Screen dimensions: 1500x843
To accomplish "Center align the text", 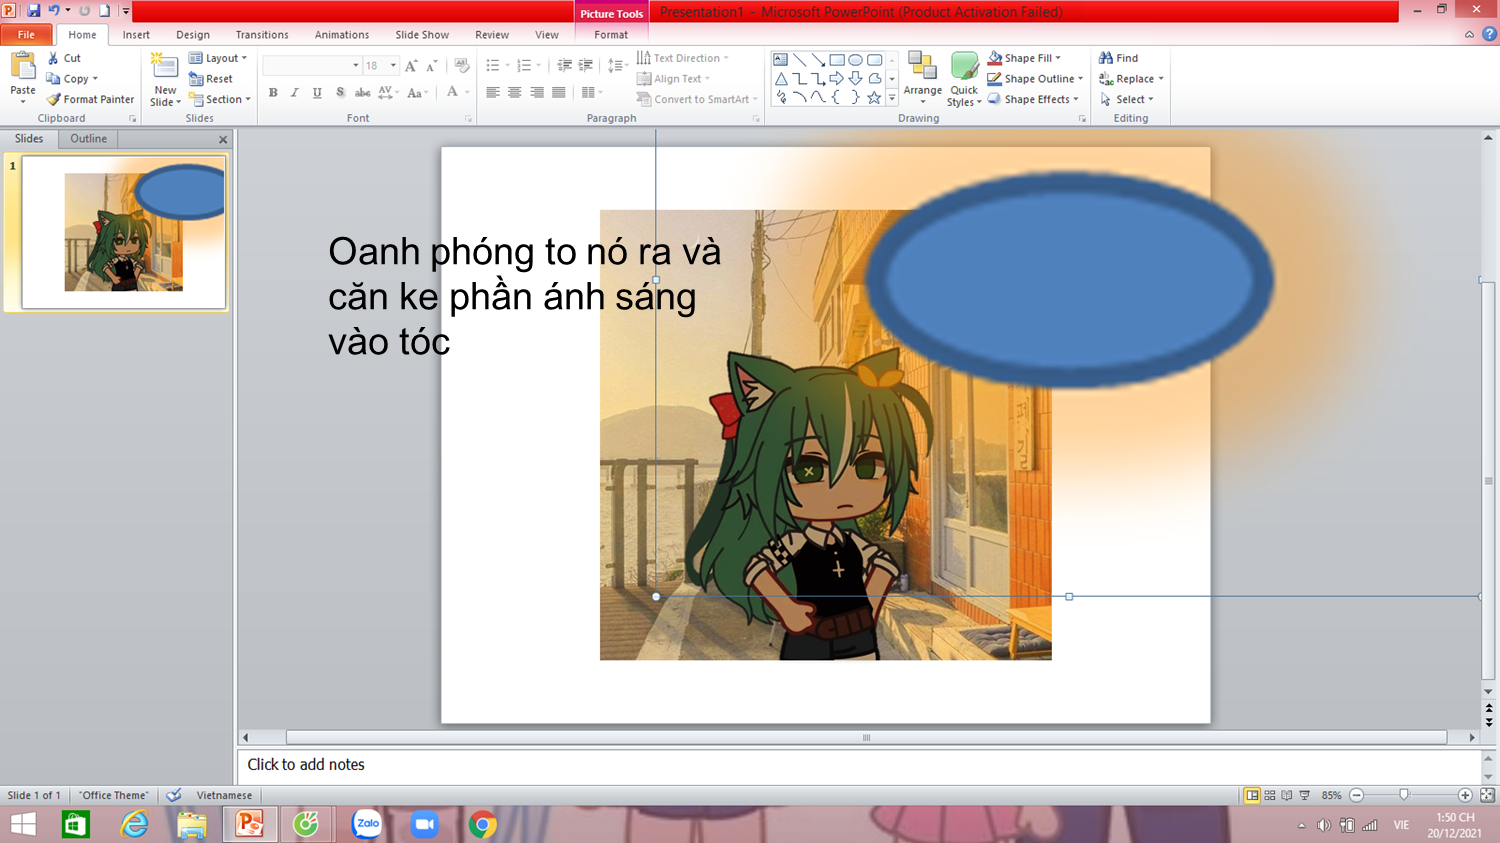I will (x=515, y=93).
